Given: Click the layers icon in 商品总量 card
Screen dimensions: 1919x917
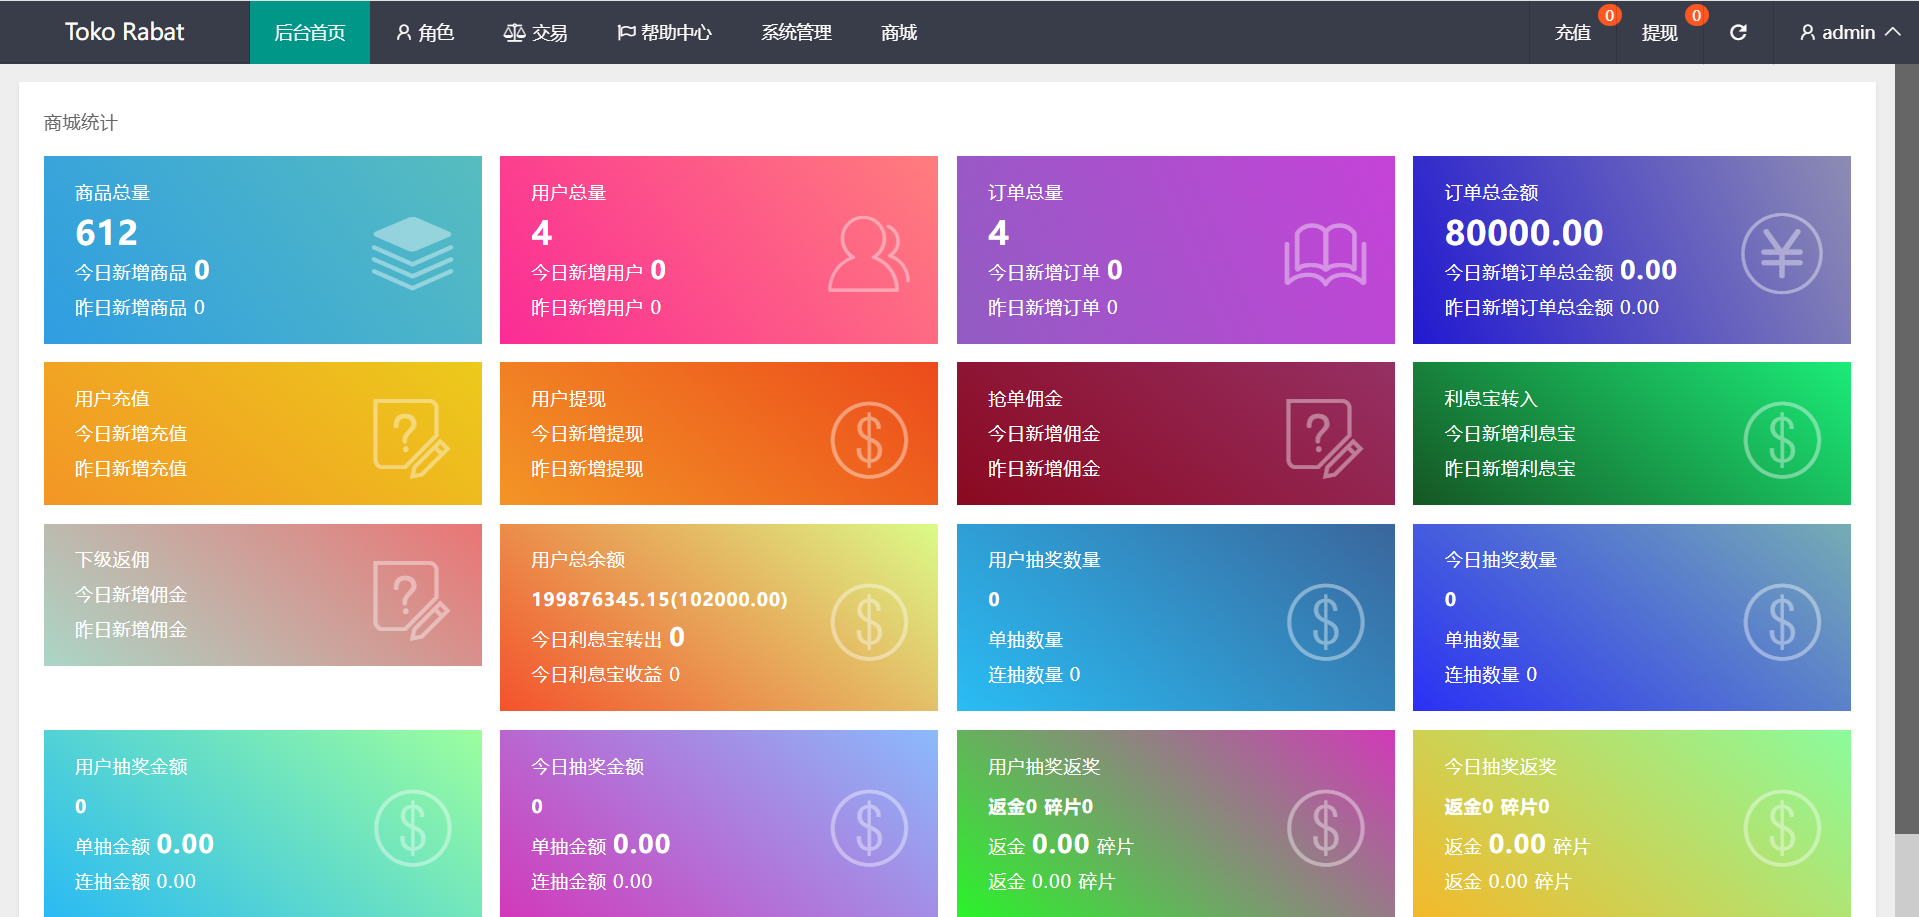Looking at the screenshot, I should 412,253.
